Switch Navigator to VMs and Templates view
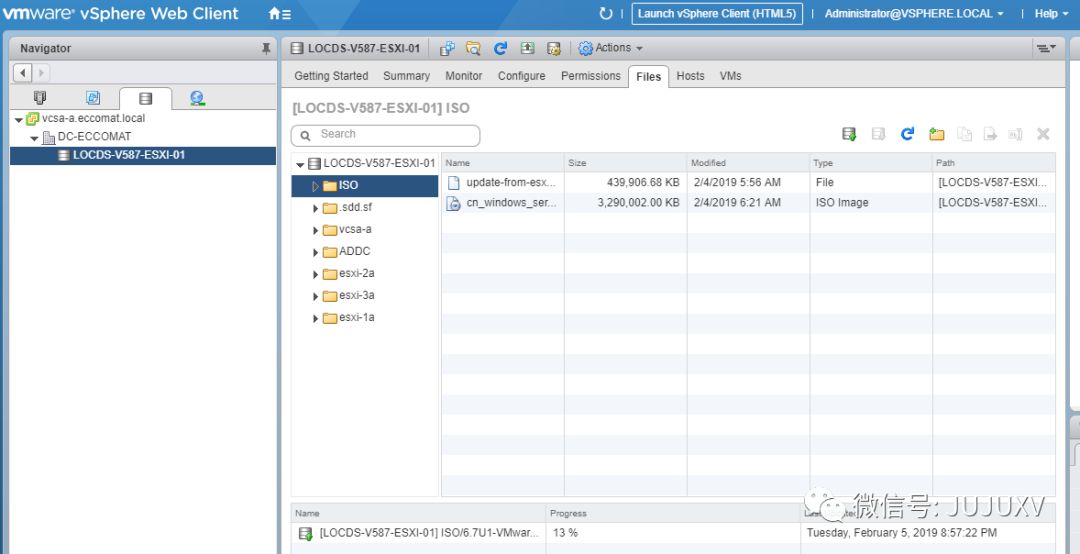This screenshot has width=1080, height=554. [x=93, y=98]
